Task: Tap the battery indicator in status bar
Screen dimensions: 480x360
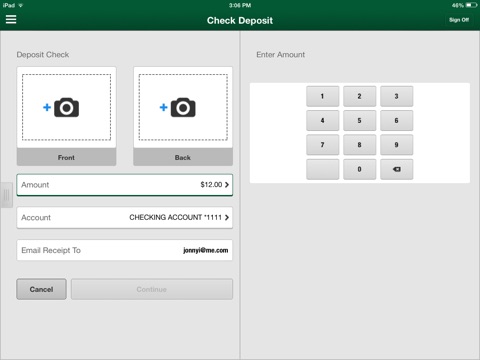Action: click(472, 5)
